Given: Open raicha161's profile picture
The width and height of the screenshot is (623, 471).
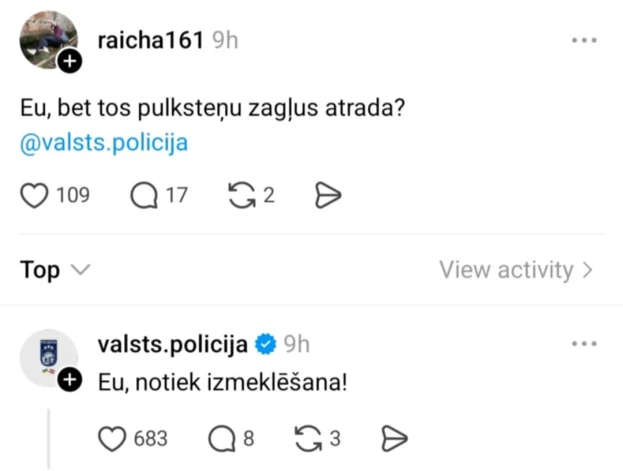Looking at the screenshot, I should point(47,38).
